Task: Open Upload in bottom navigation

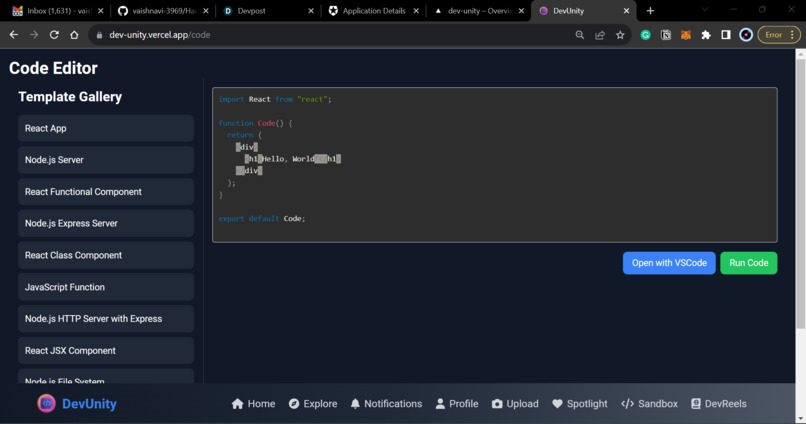Action: pos(515,404)
